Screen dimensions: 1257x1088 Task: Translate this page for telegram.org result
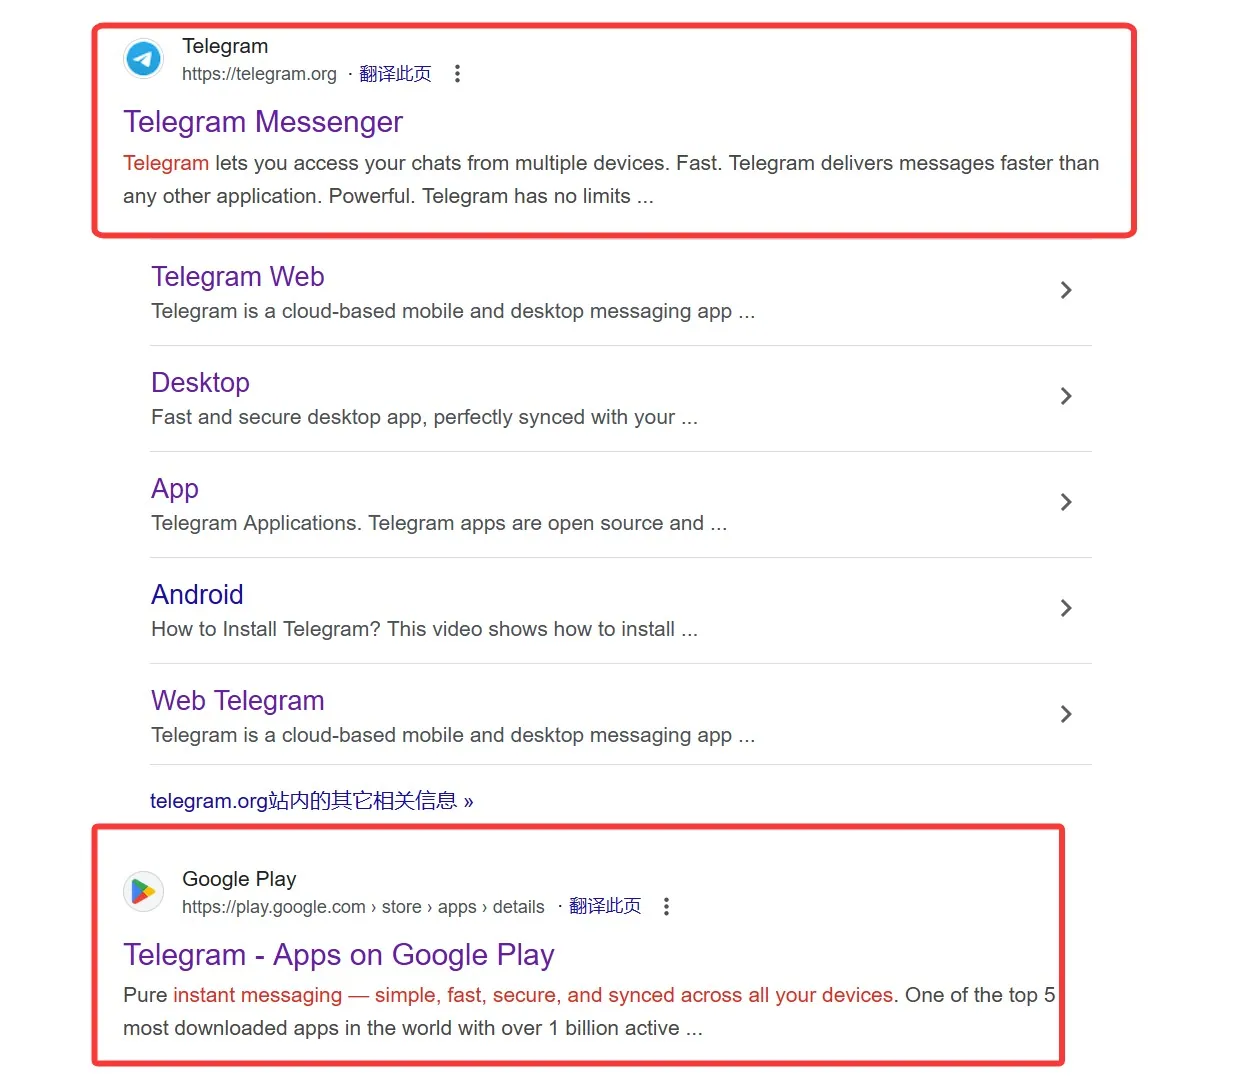tap(395, 74)
